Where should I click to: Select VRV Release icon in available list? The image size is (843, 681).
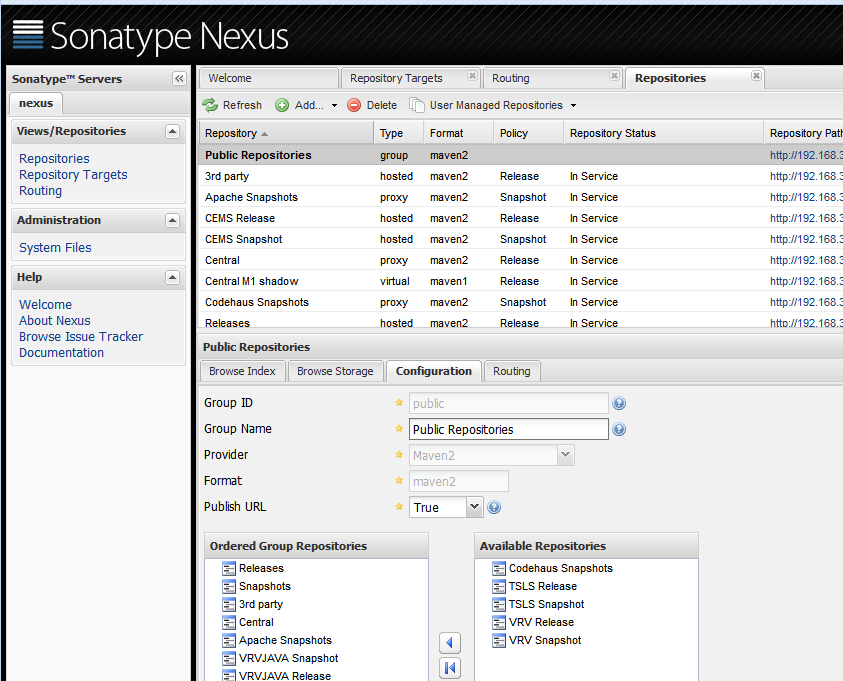(499, 622)
